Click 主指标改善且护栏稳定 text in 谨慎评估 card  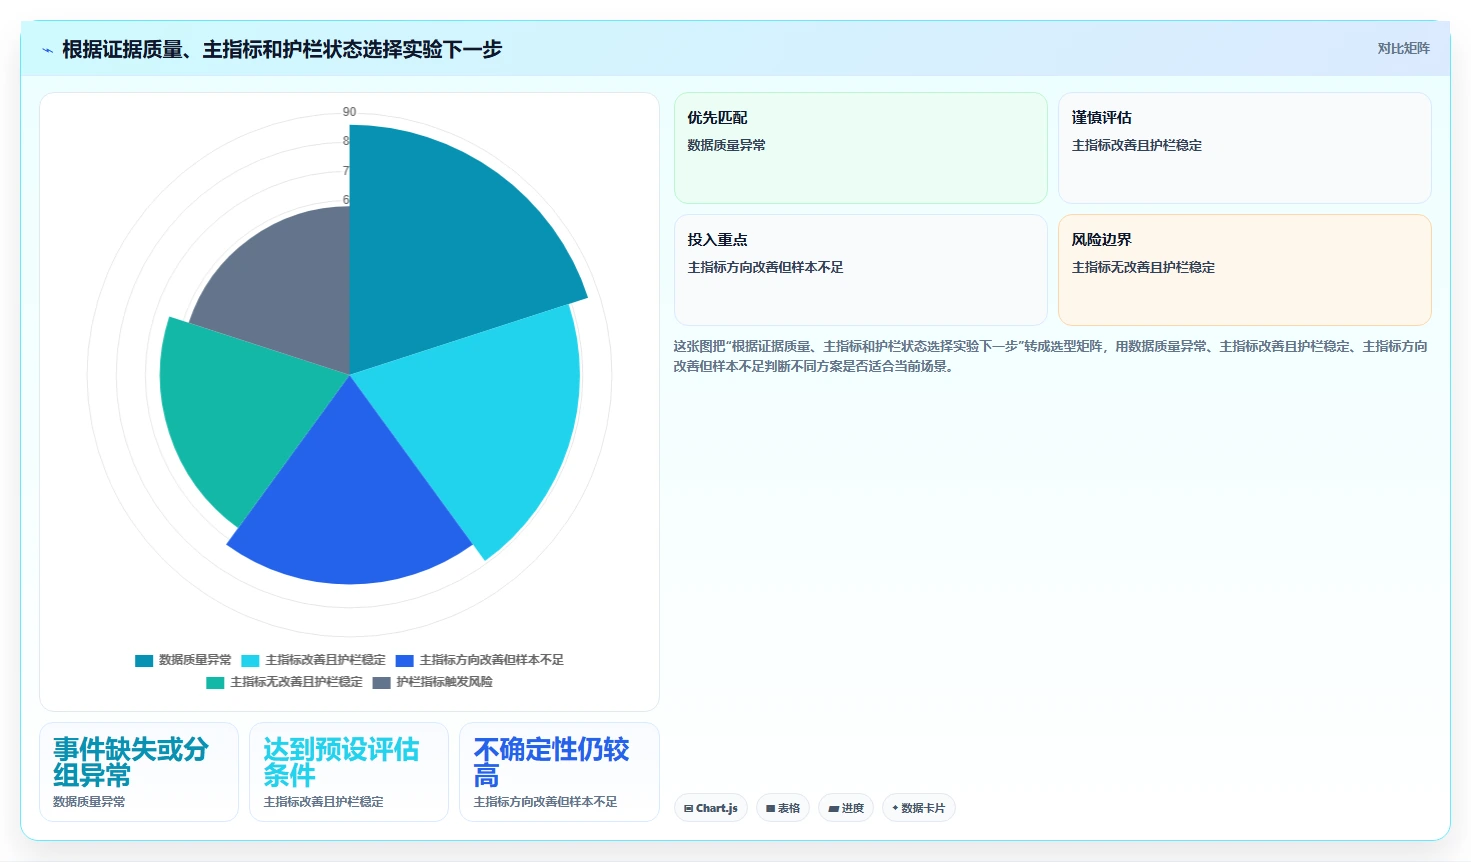1137,145
